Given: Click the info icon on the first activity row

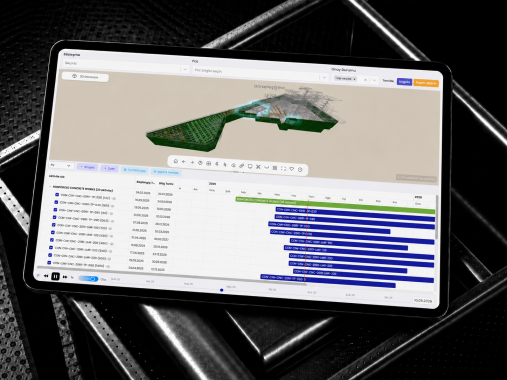Looking at the screenshot, I should tap(114, 198).
